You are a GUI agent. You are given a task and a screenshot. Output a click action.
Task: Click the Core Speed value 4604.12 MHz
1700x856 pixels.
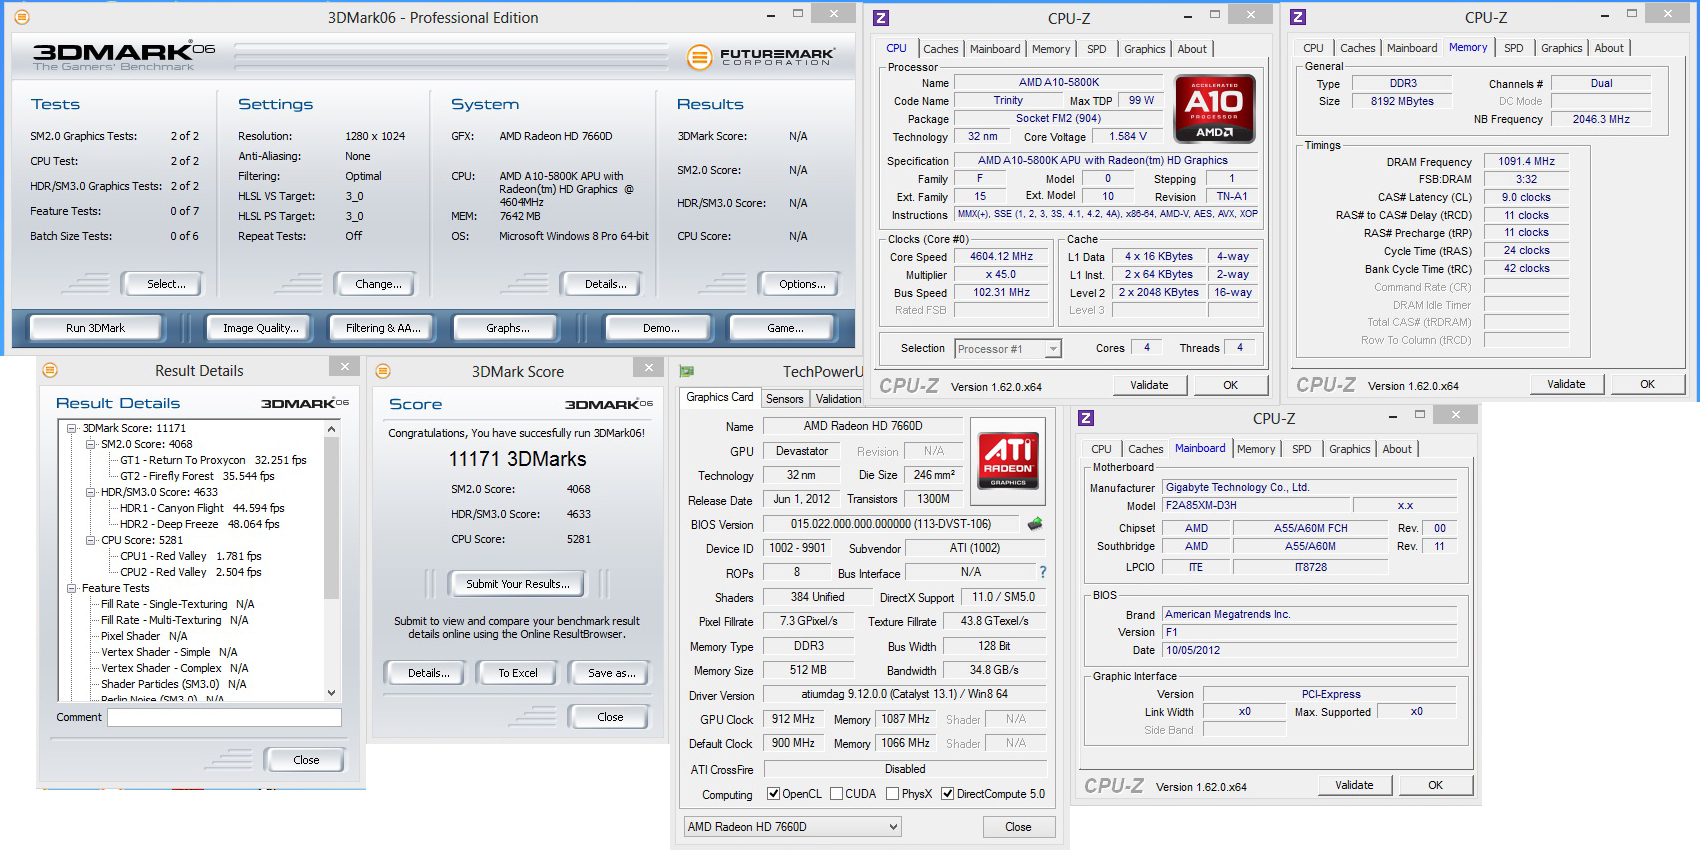[1002, 257]
